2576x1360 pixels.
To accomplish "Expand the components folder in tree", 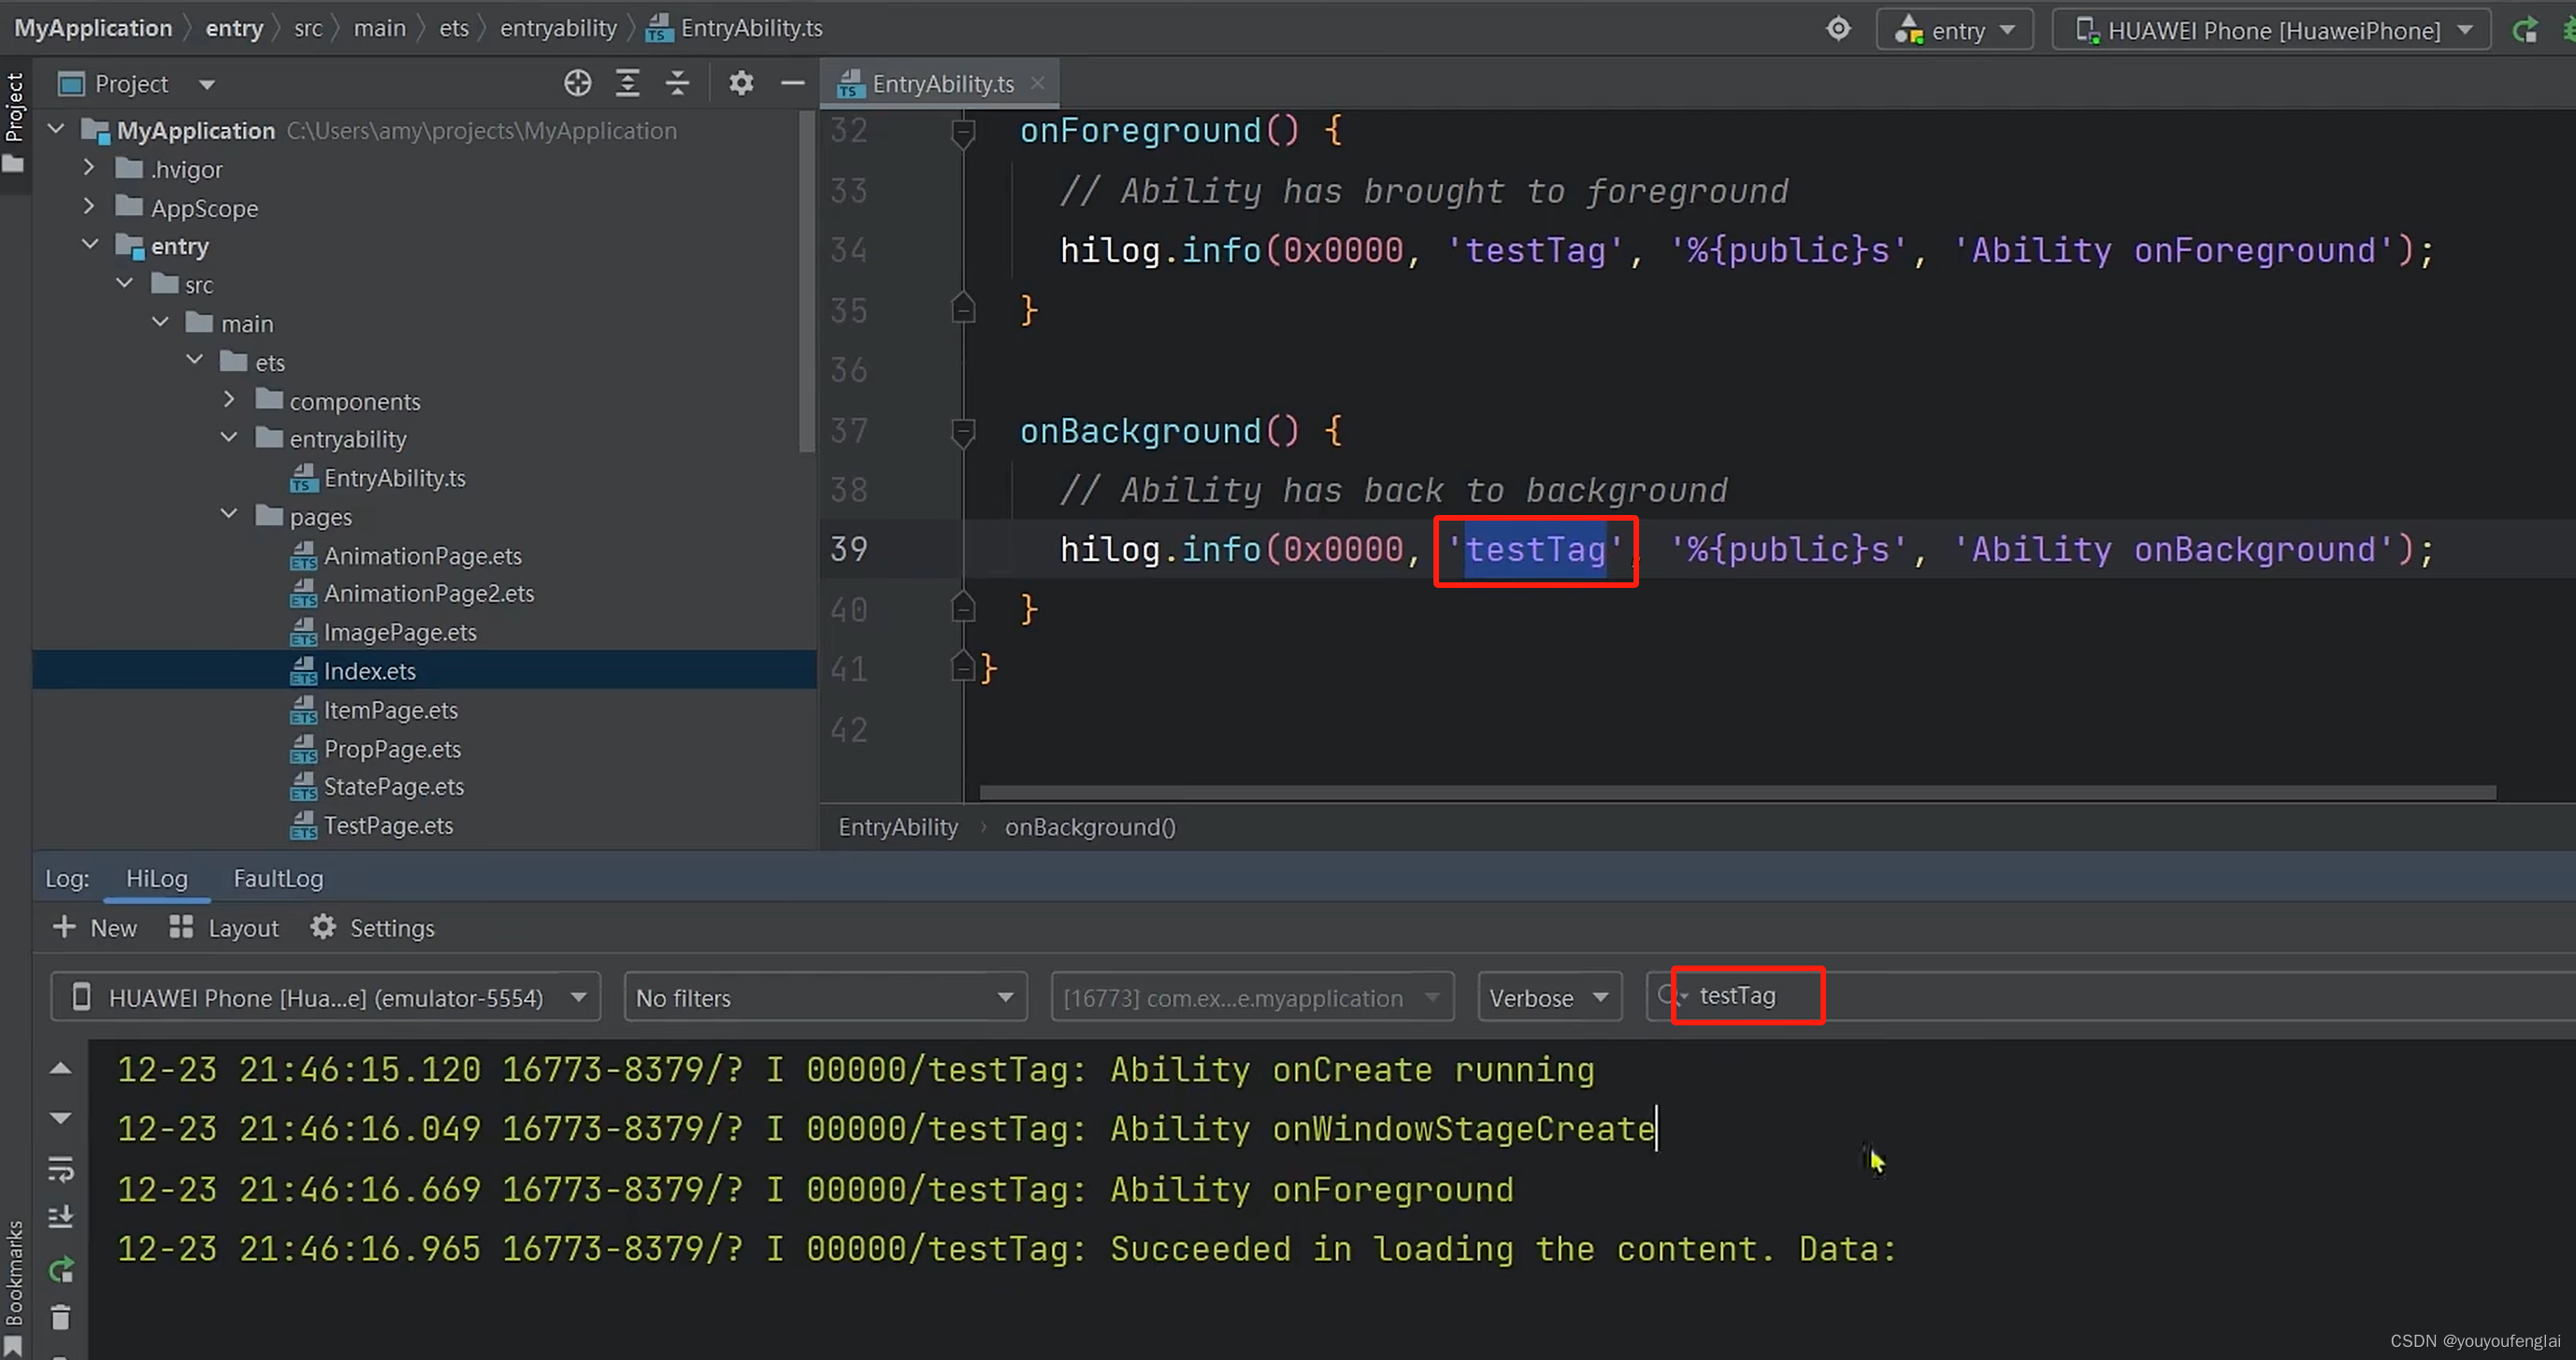I will pos(232,400).
